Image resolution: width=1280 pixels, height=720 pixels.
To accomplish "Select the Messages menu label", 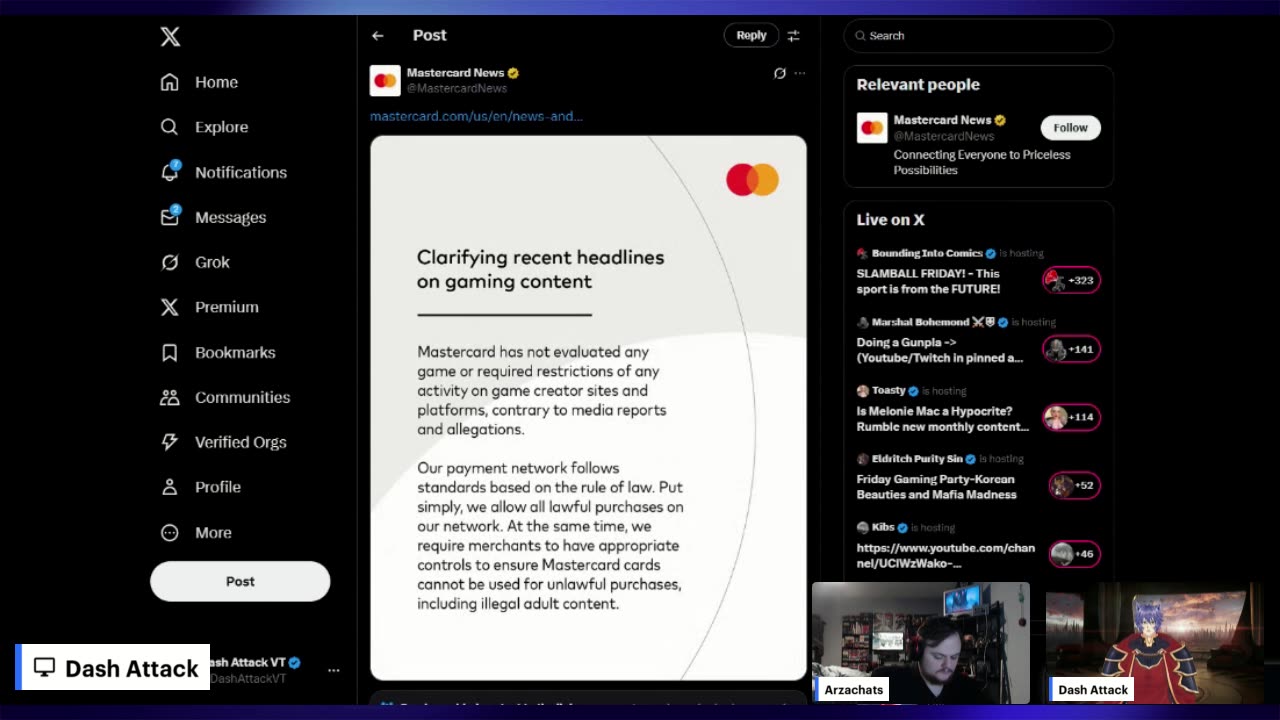I will (230, 217).
